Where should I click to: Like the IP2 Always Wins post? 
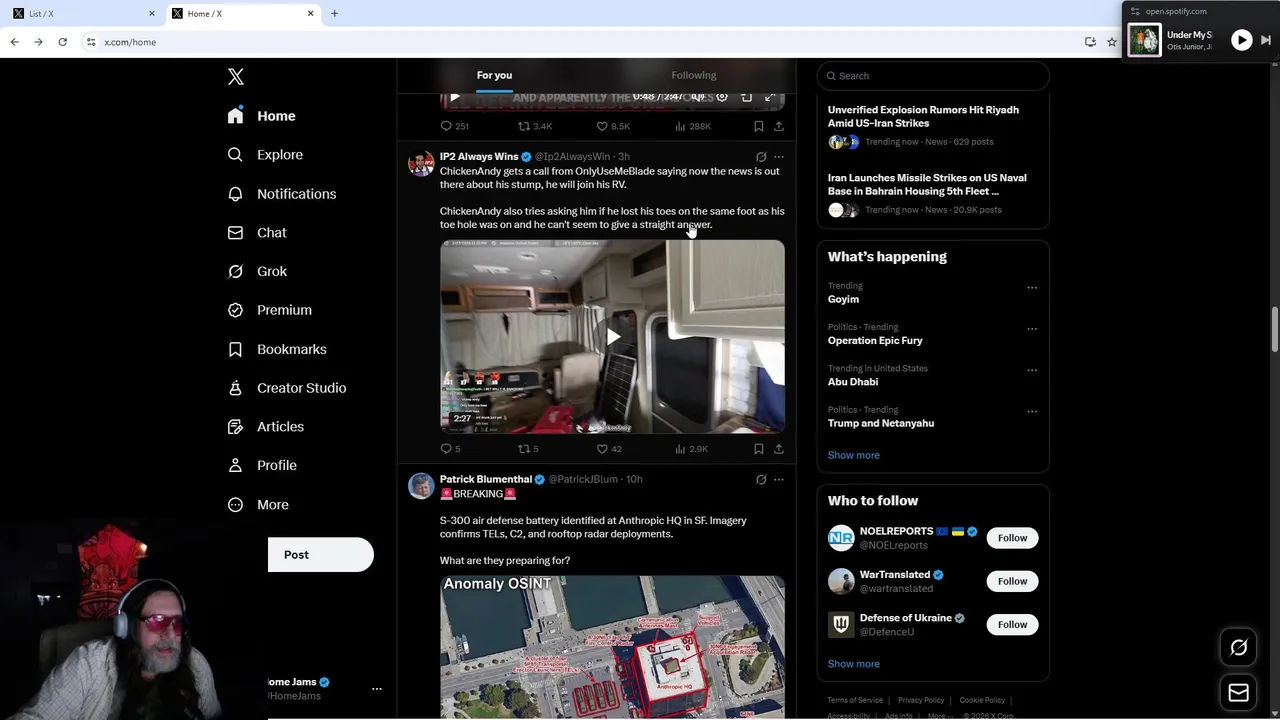pyautogui.click(x=609, y=449)
